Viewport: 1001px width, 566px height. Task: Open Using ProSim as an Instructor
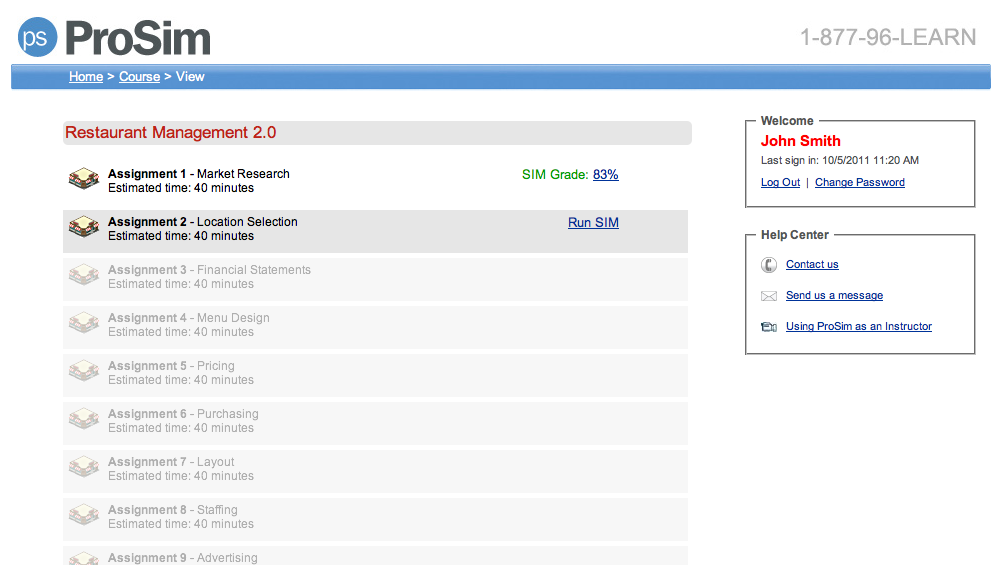[x=859, y=326]
